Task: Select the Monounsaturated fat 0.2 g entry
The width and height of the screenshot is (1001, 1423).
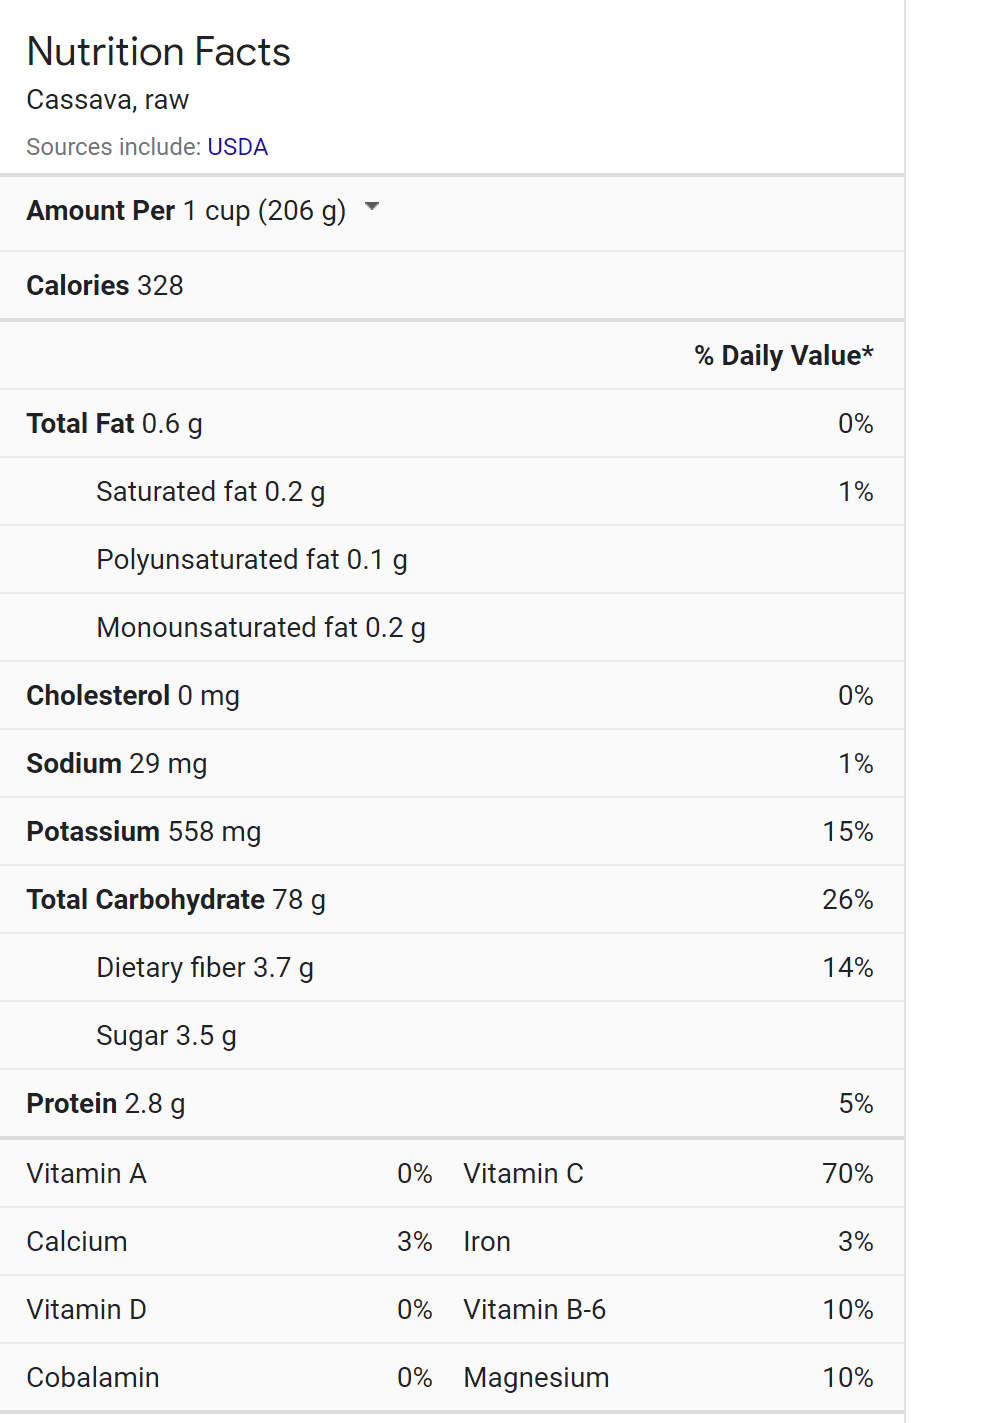Action: (x=260, y=628)
